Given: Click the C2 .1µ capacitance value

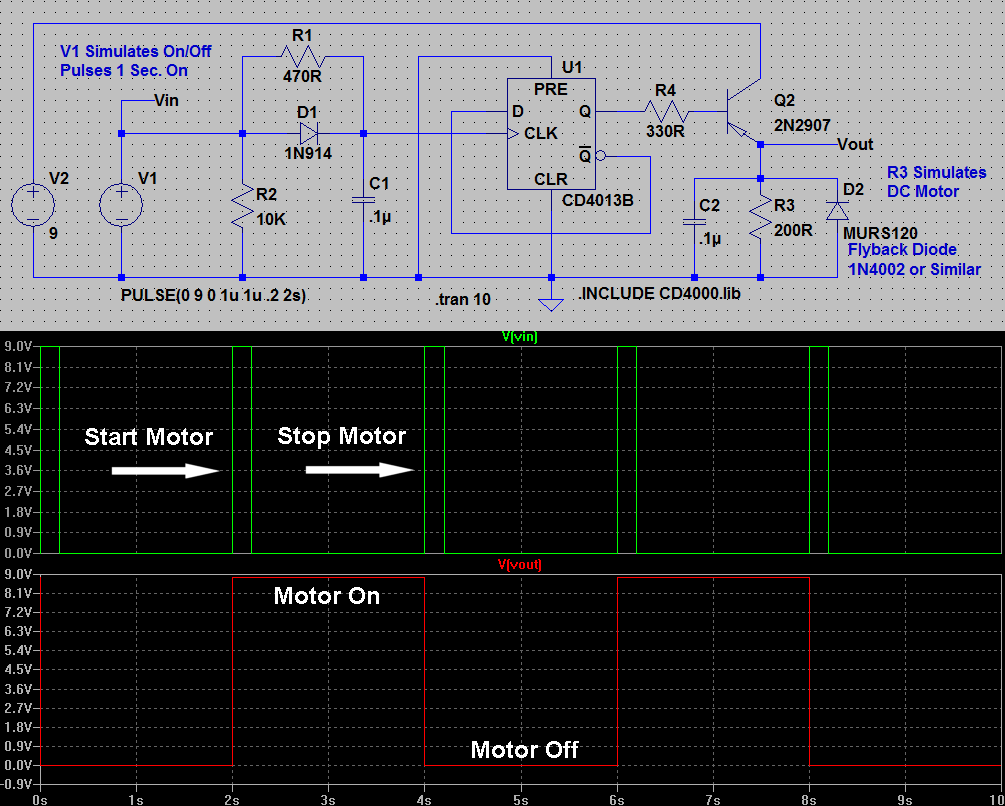Looking at the screenshot, I should [x=710, y=239].
